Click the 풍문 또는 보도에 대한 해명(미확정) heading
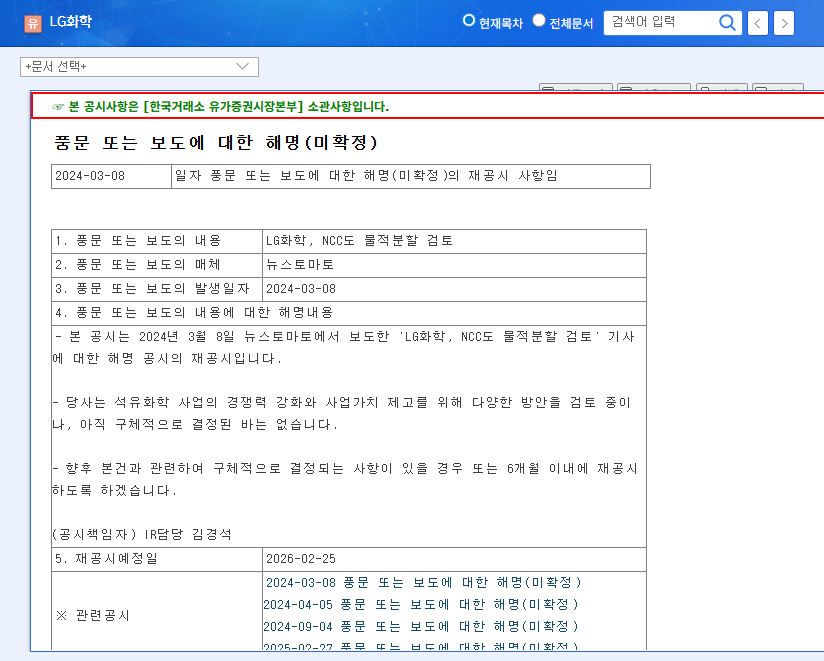The image size is (824, 661). 216,142
